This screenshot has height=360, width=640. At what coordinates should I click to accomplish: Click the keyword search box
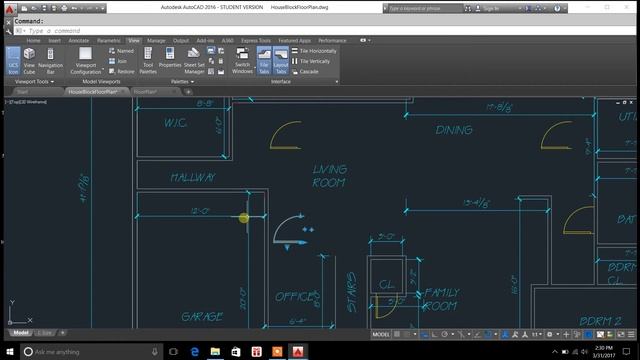424,8
